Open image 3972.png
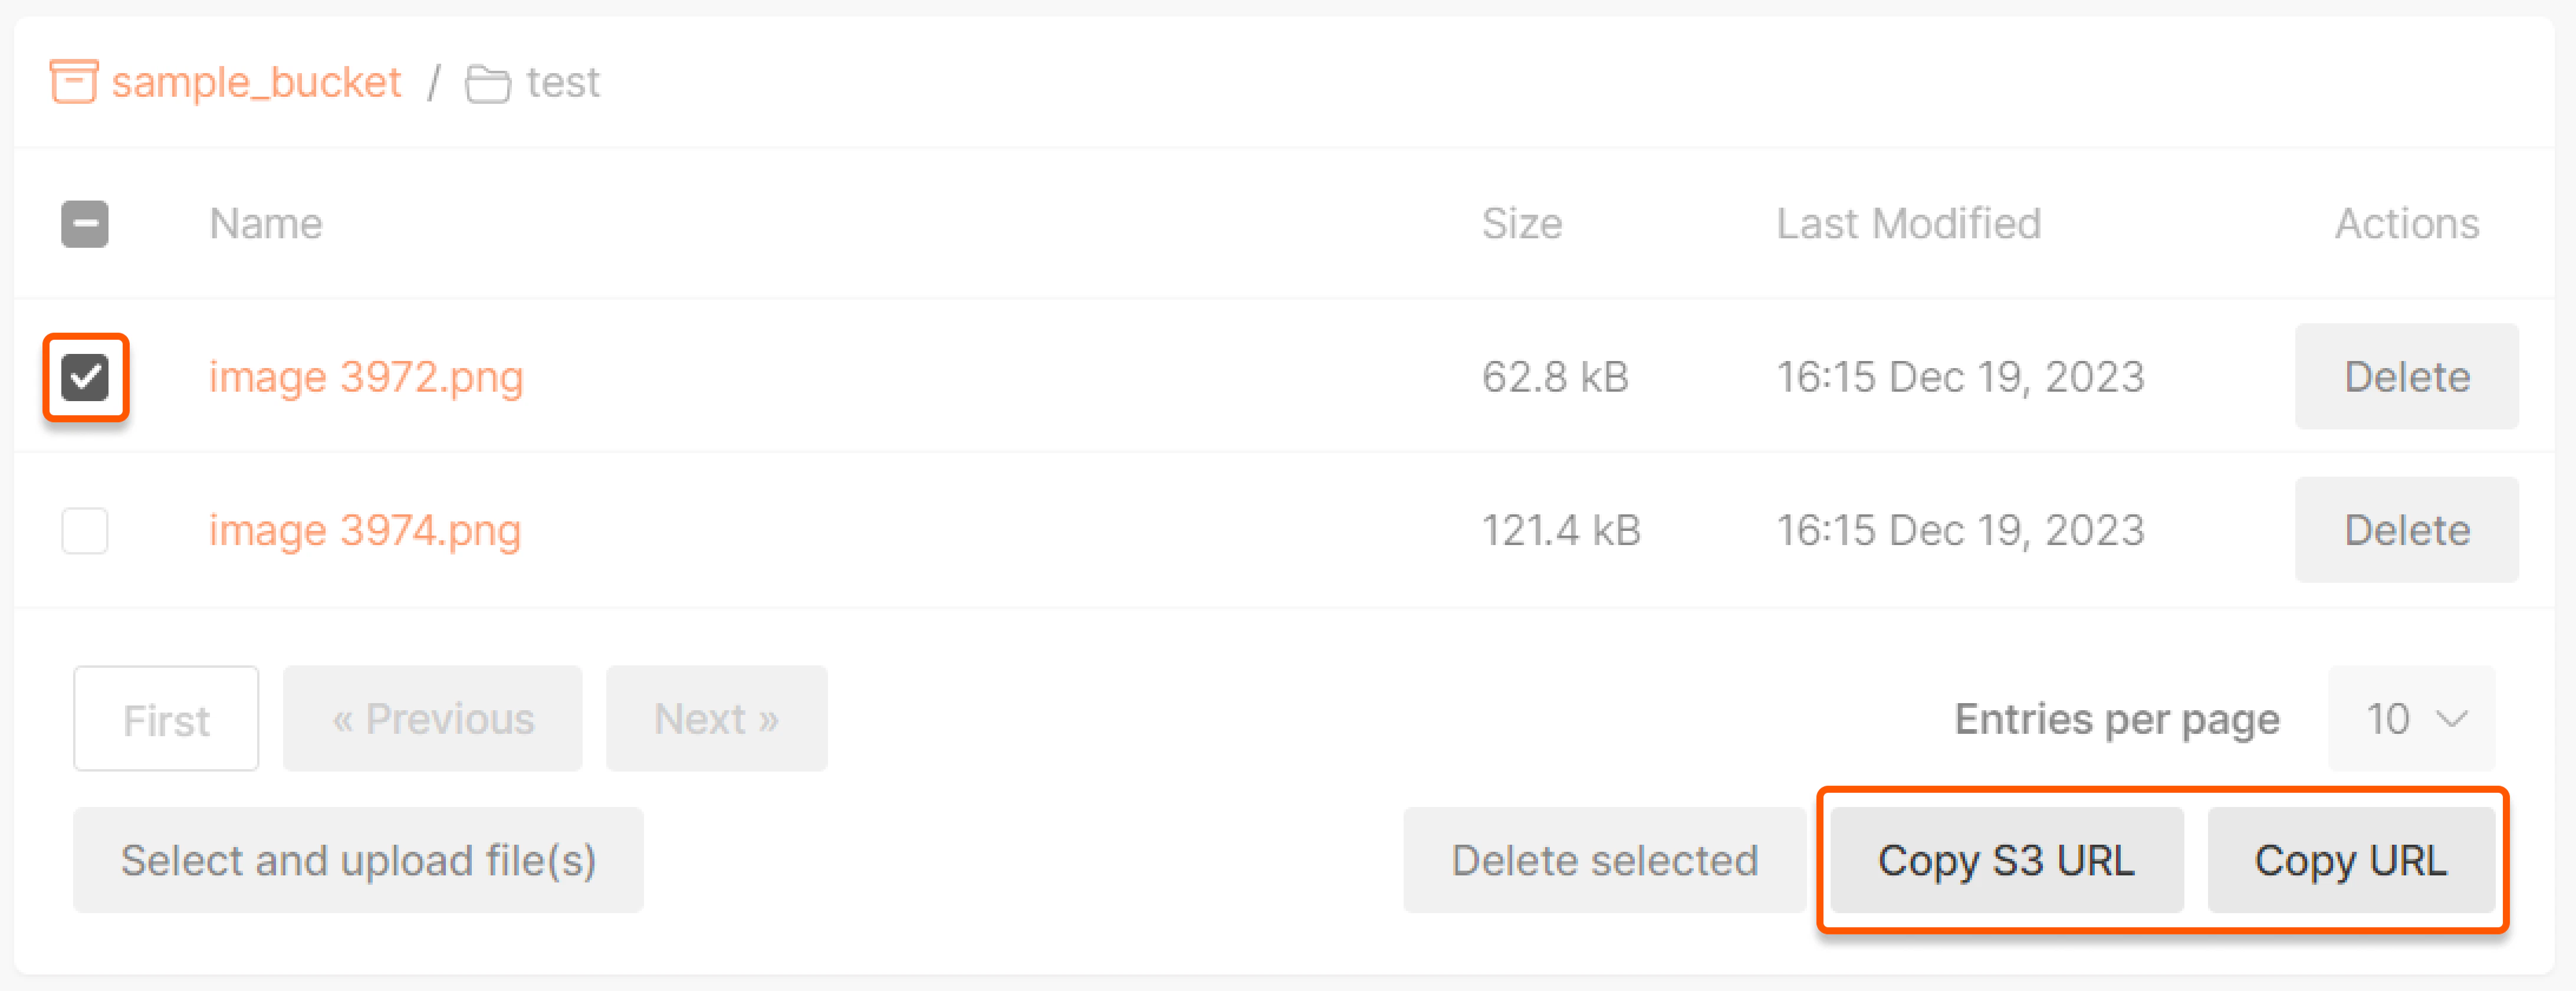 point(366,377)
